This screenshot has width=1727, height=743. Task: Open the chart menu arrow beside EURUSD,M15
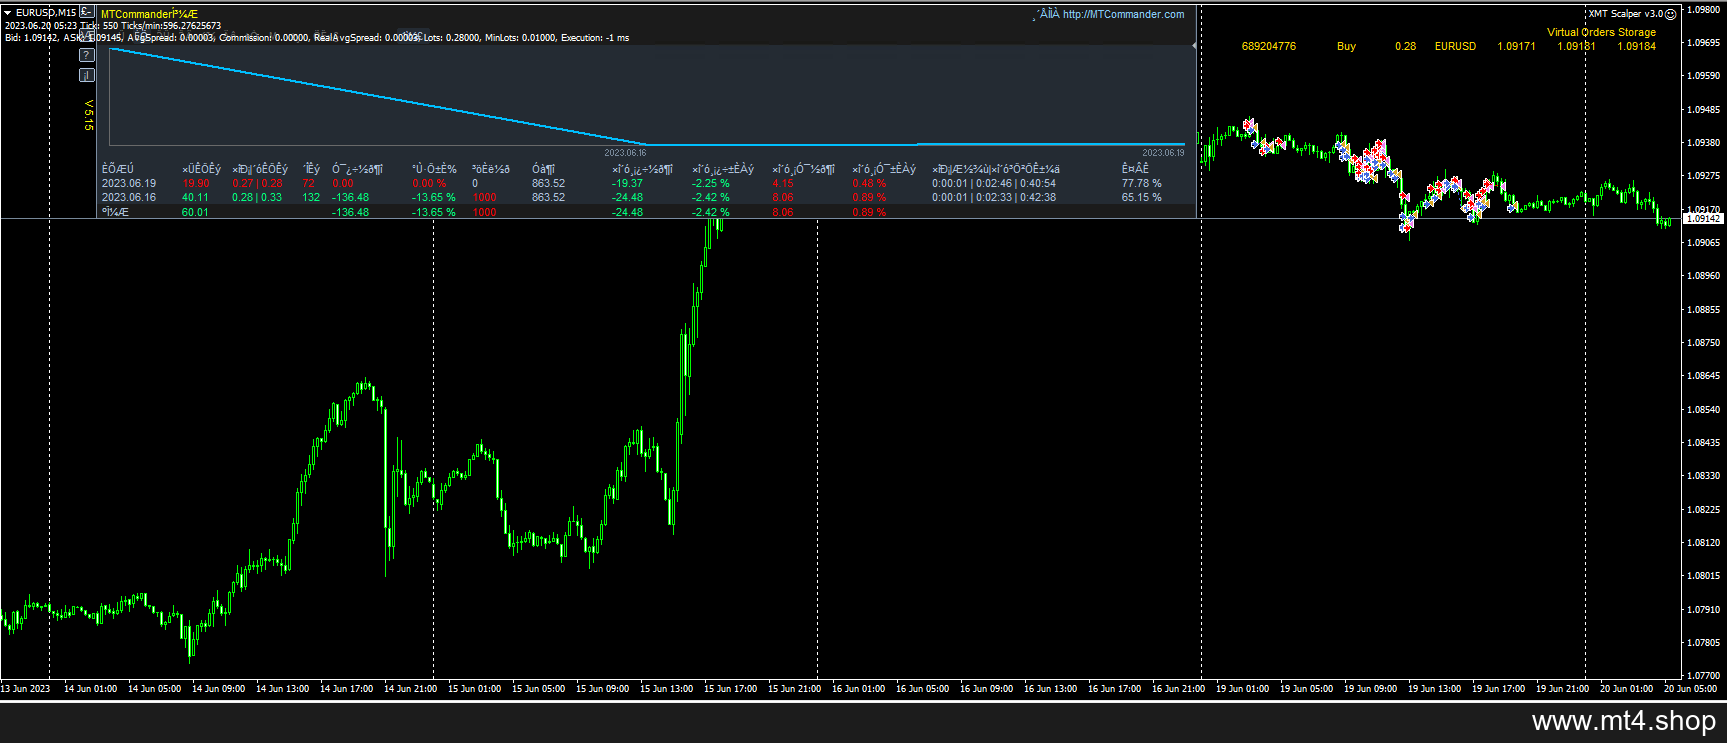[x=8, y=13]
